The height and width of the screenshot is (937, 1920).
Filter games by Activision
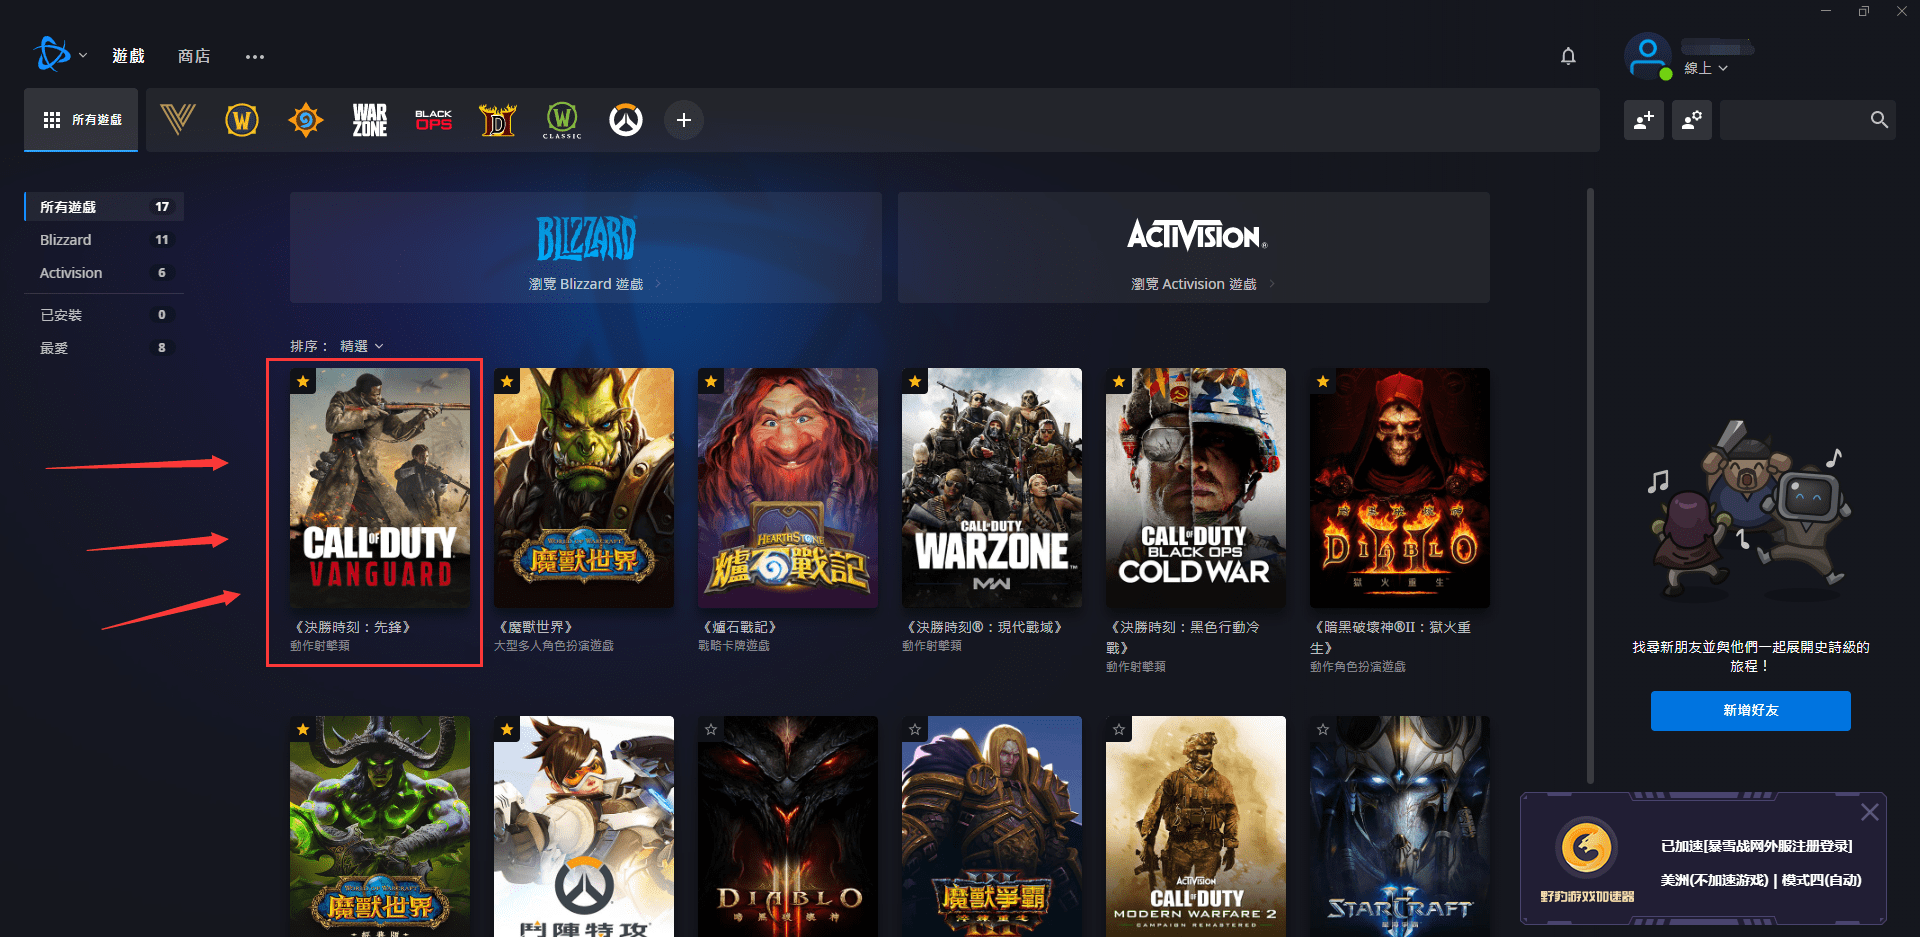tap(104, 273)
